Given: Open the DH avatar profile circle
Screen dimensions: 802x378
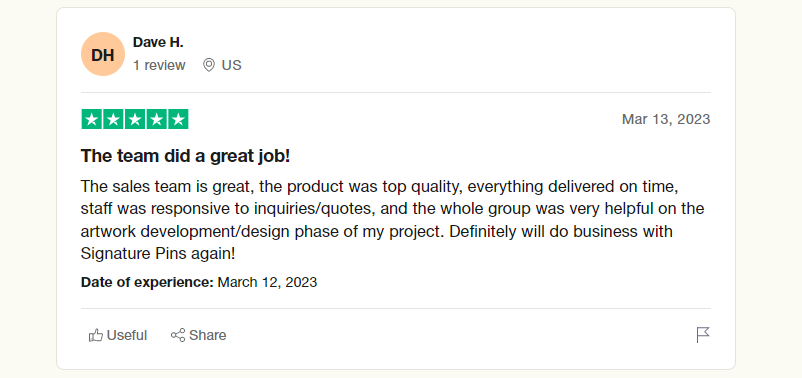Looking at the screenshot, I should (x=103, y=54).
